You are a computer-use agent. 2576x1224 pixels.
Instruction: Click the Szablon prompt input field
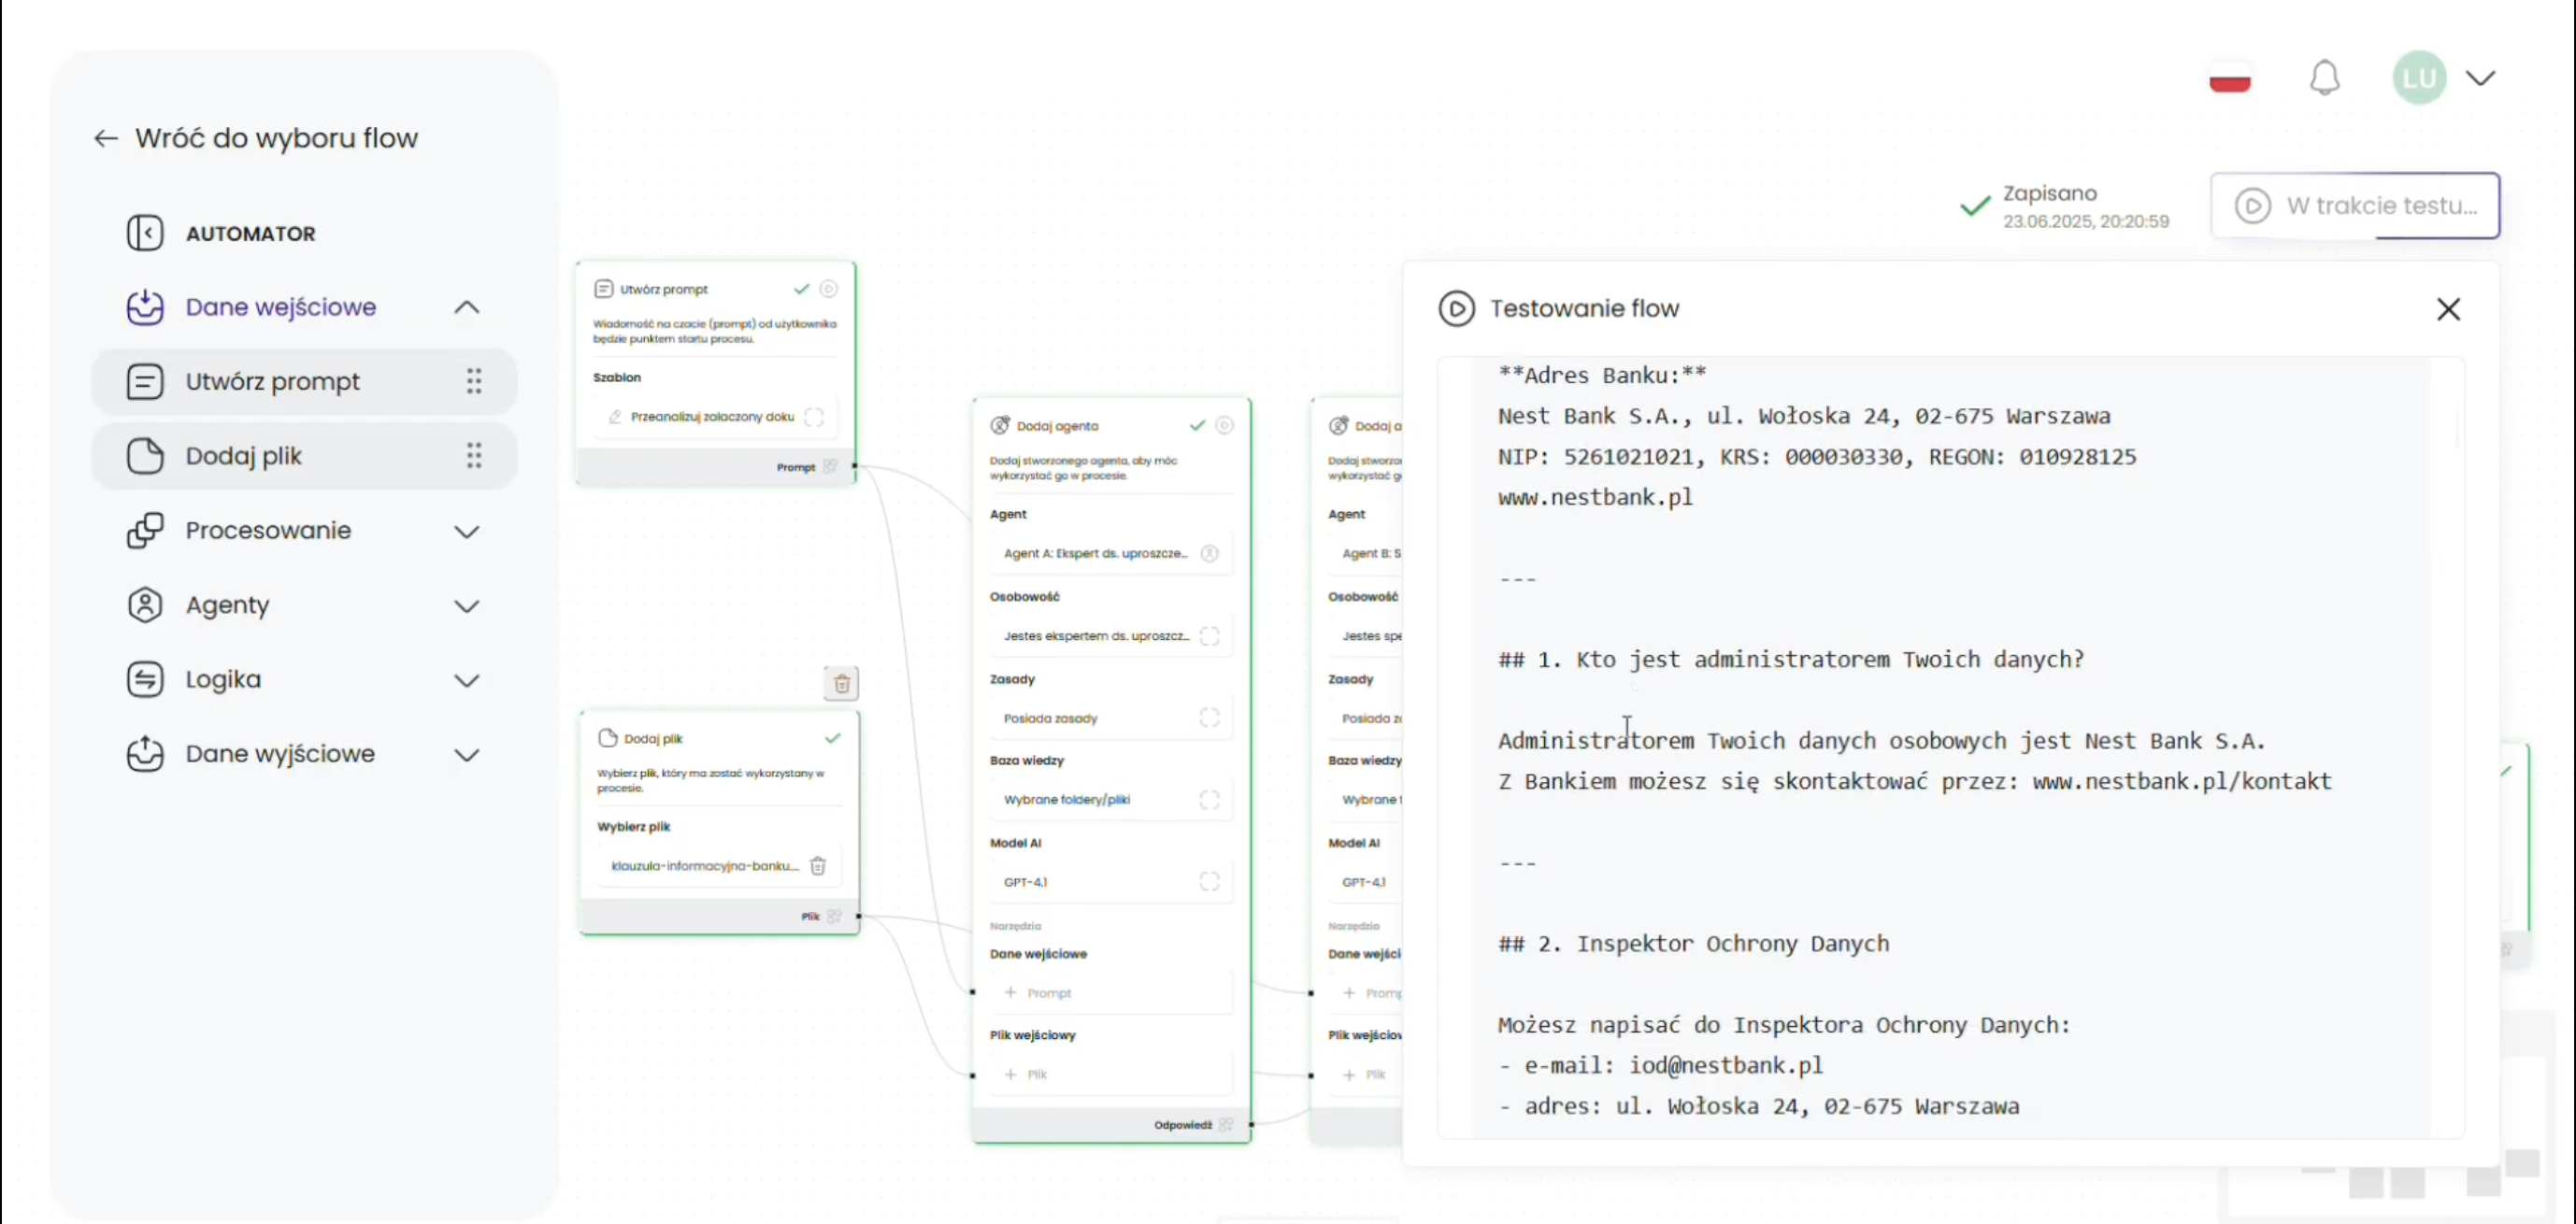(x=712, y=417)
